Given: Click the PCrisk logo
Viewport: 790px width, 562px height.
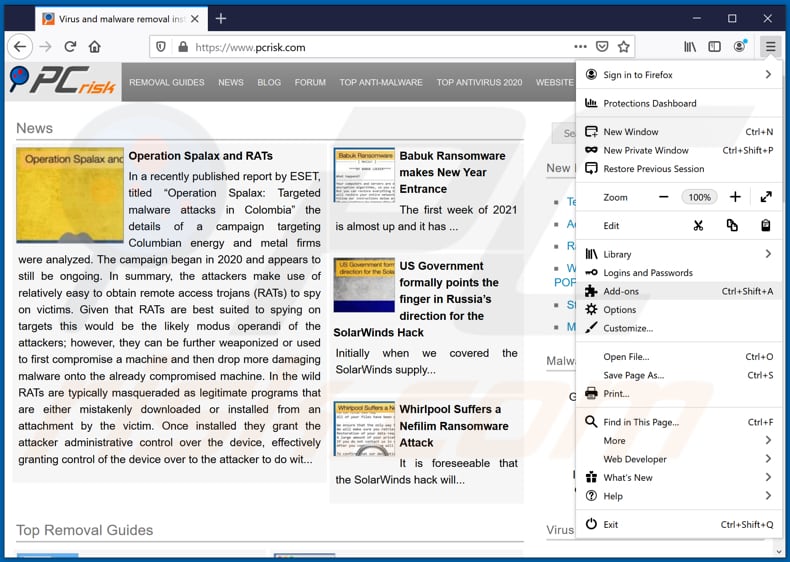Looking at the screenshot, I should point(63,82).
